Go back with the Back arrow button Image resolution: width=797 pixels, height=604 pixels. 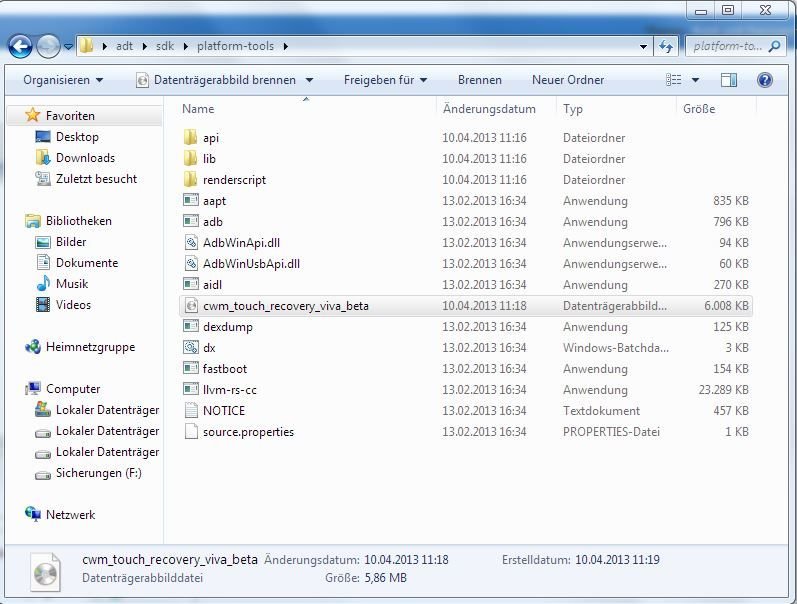(x=20, y=47)
